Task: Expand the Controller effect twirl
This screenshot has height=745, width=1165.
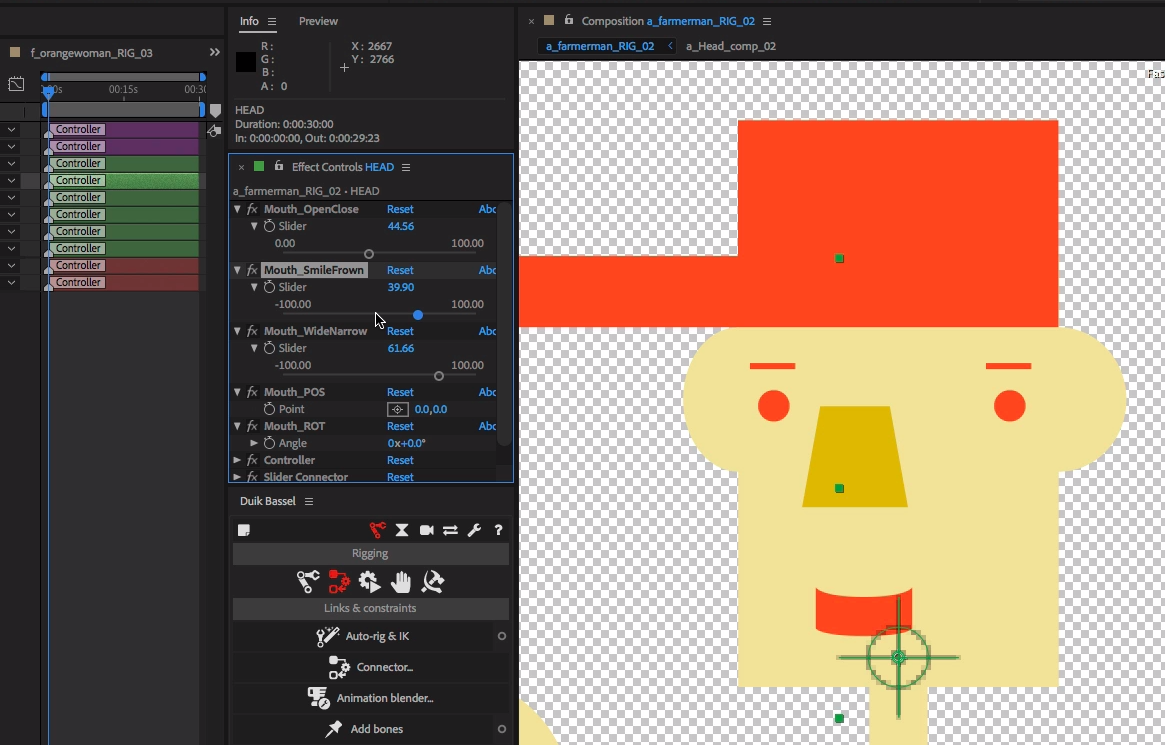Action: tap(237, 461)
